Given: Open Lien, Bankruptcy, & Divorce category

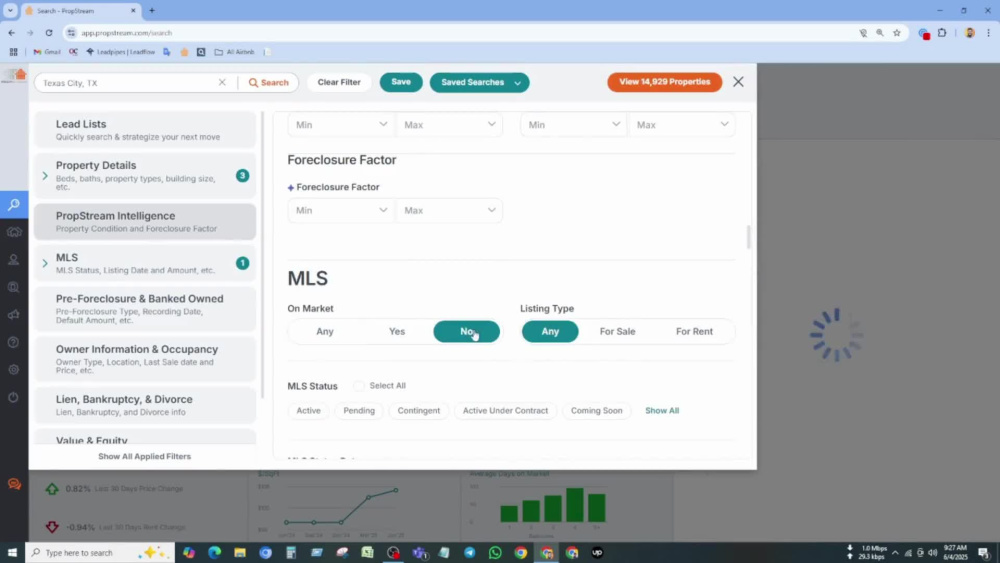Looking at the screenshot, I should 145,405.
